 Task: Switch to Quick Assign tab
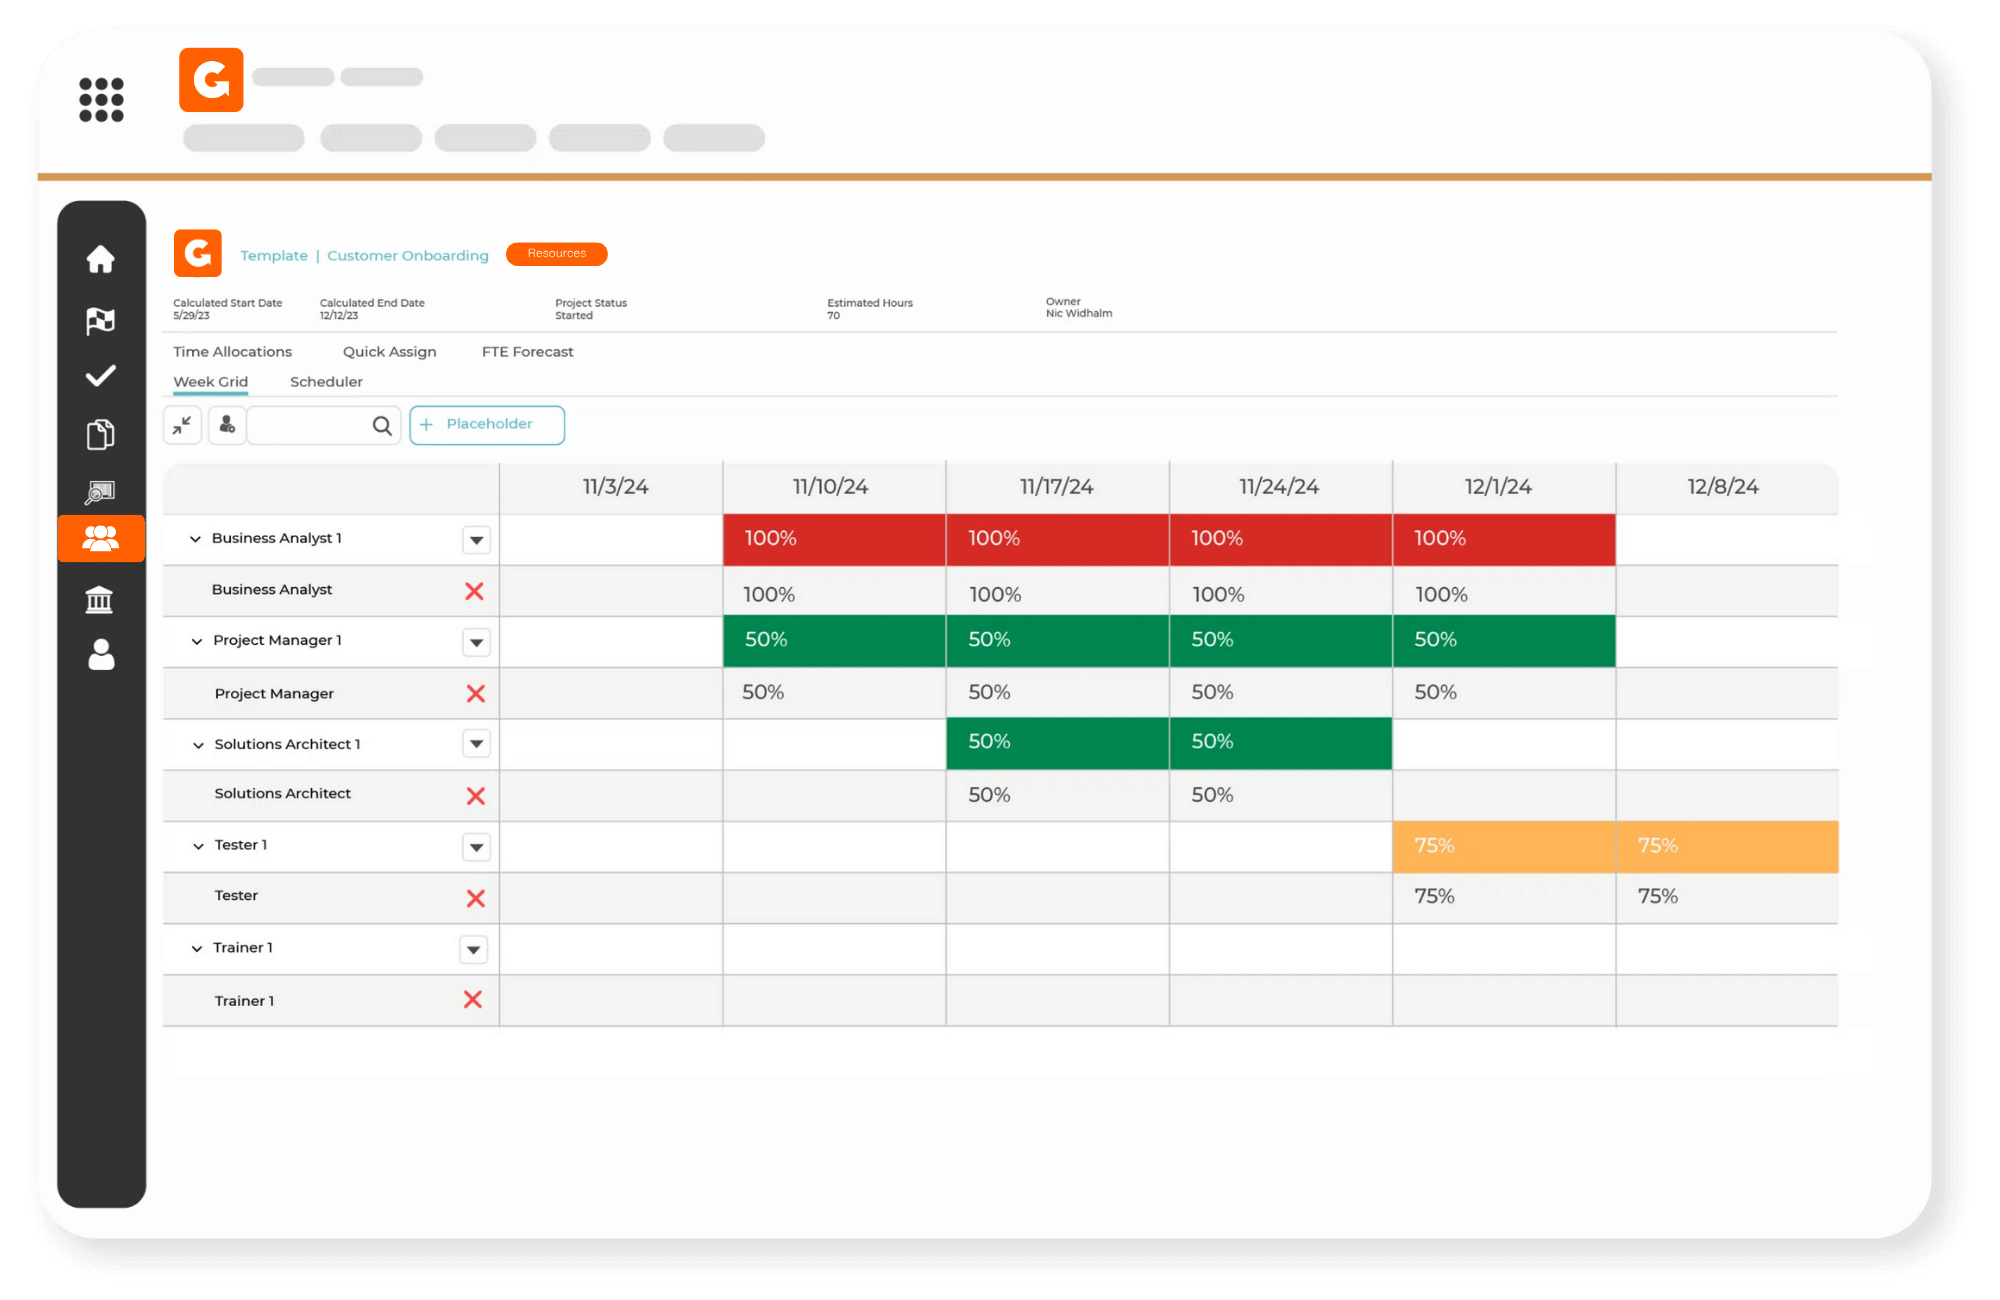tap(389, 352)
